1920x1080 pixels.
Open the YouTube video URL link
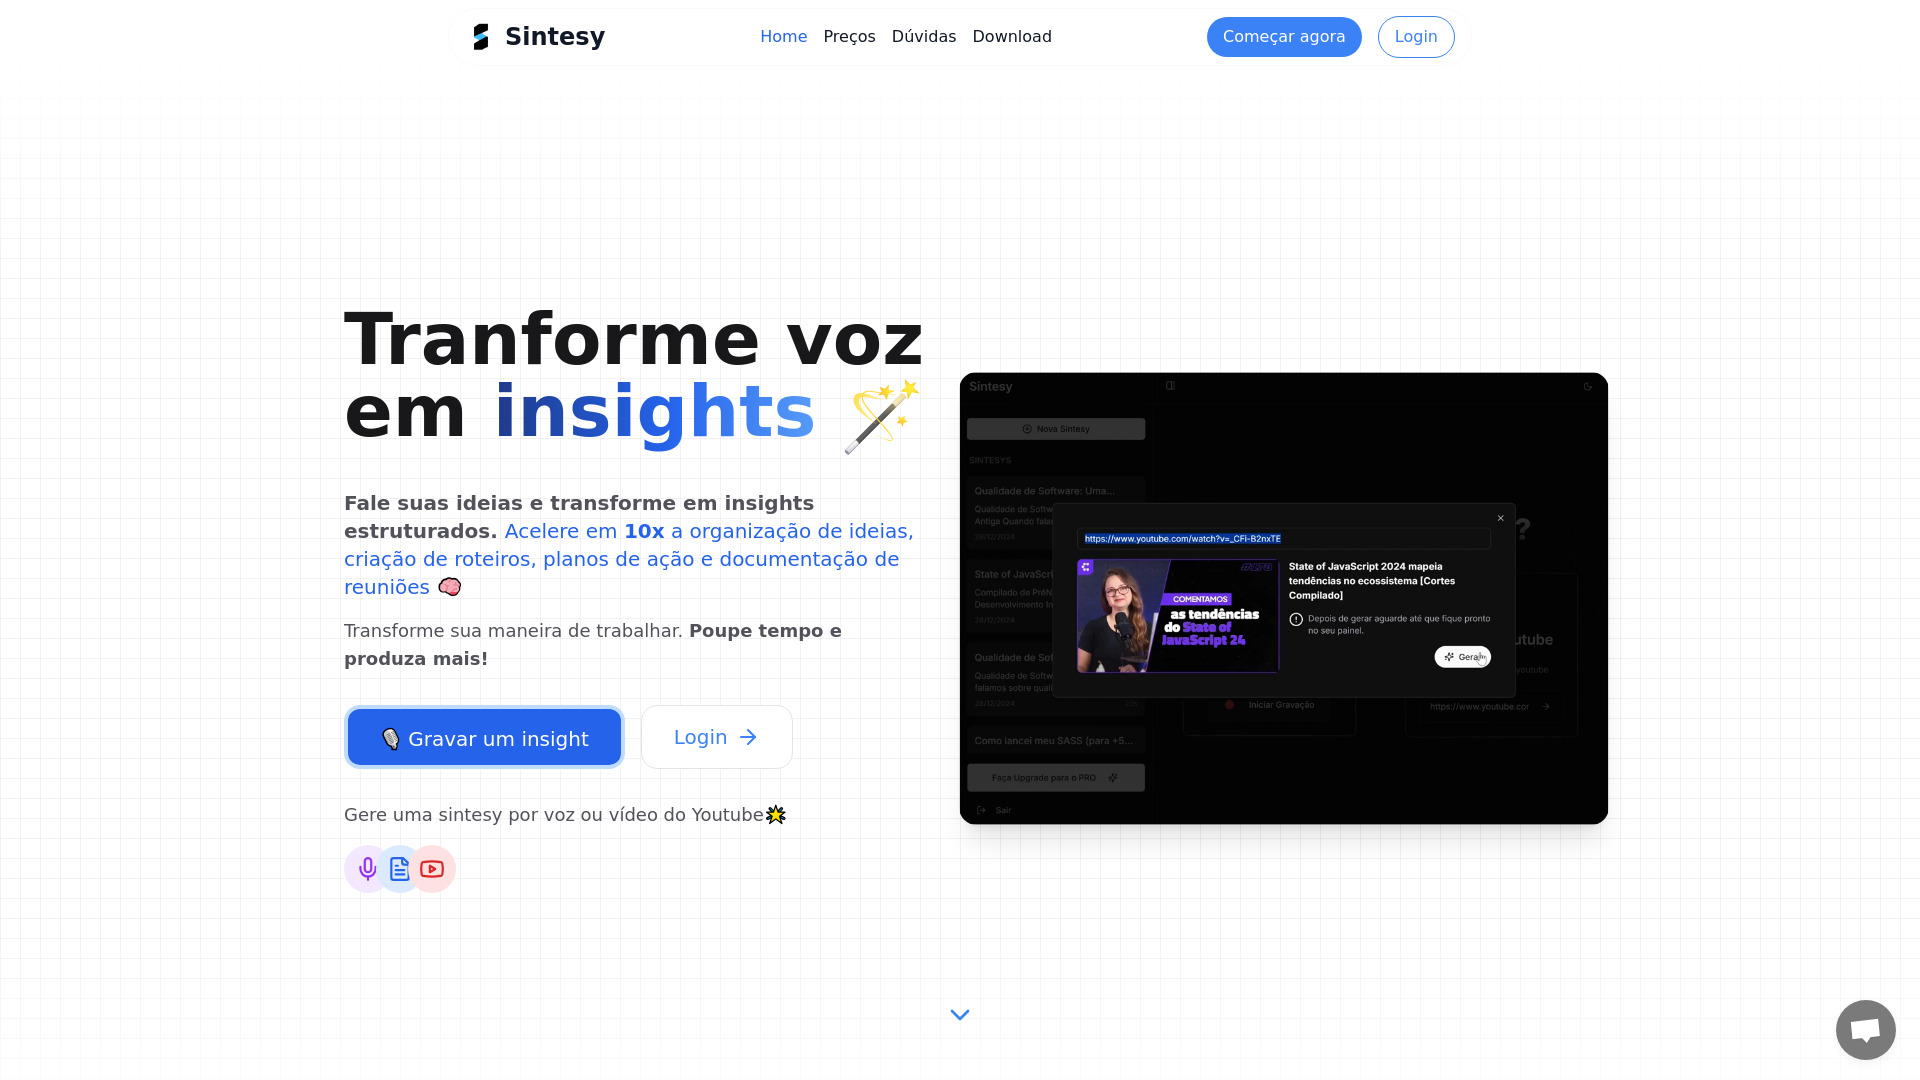coord(1184,538)
